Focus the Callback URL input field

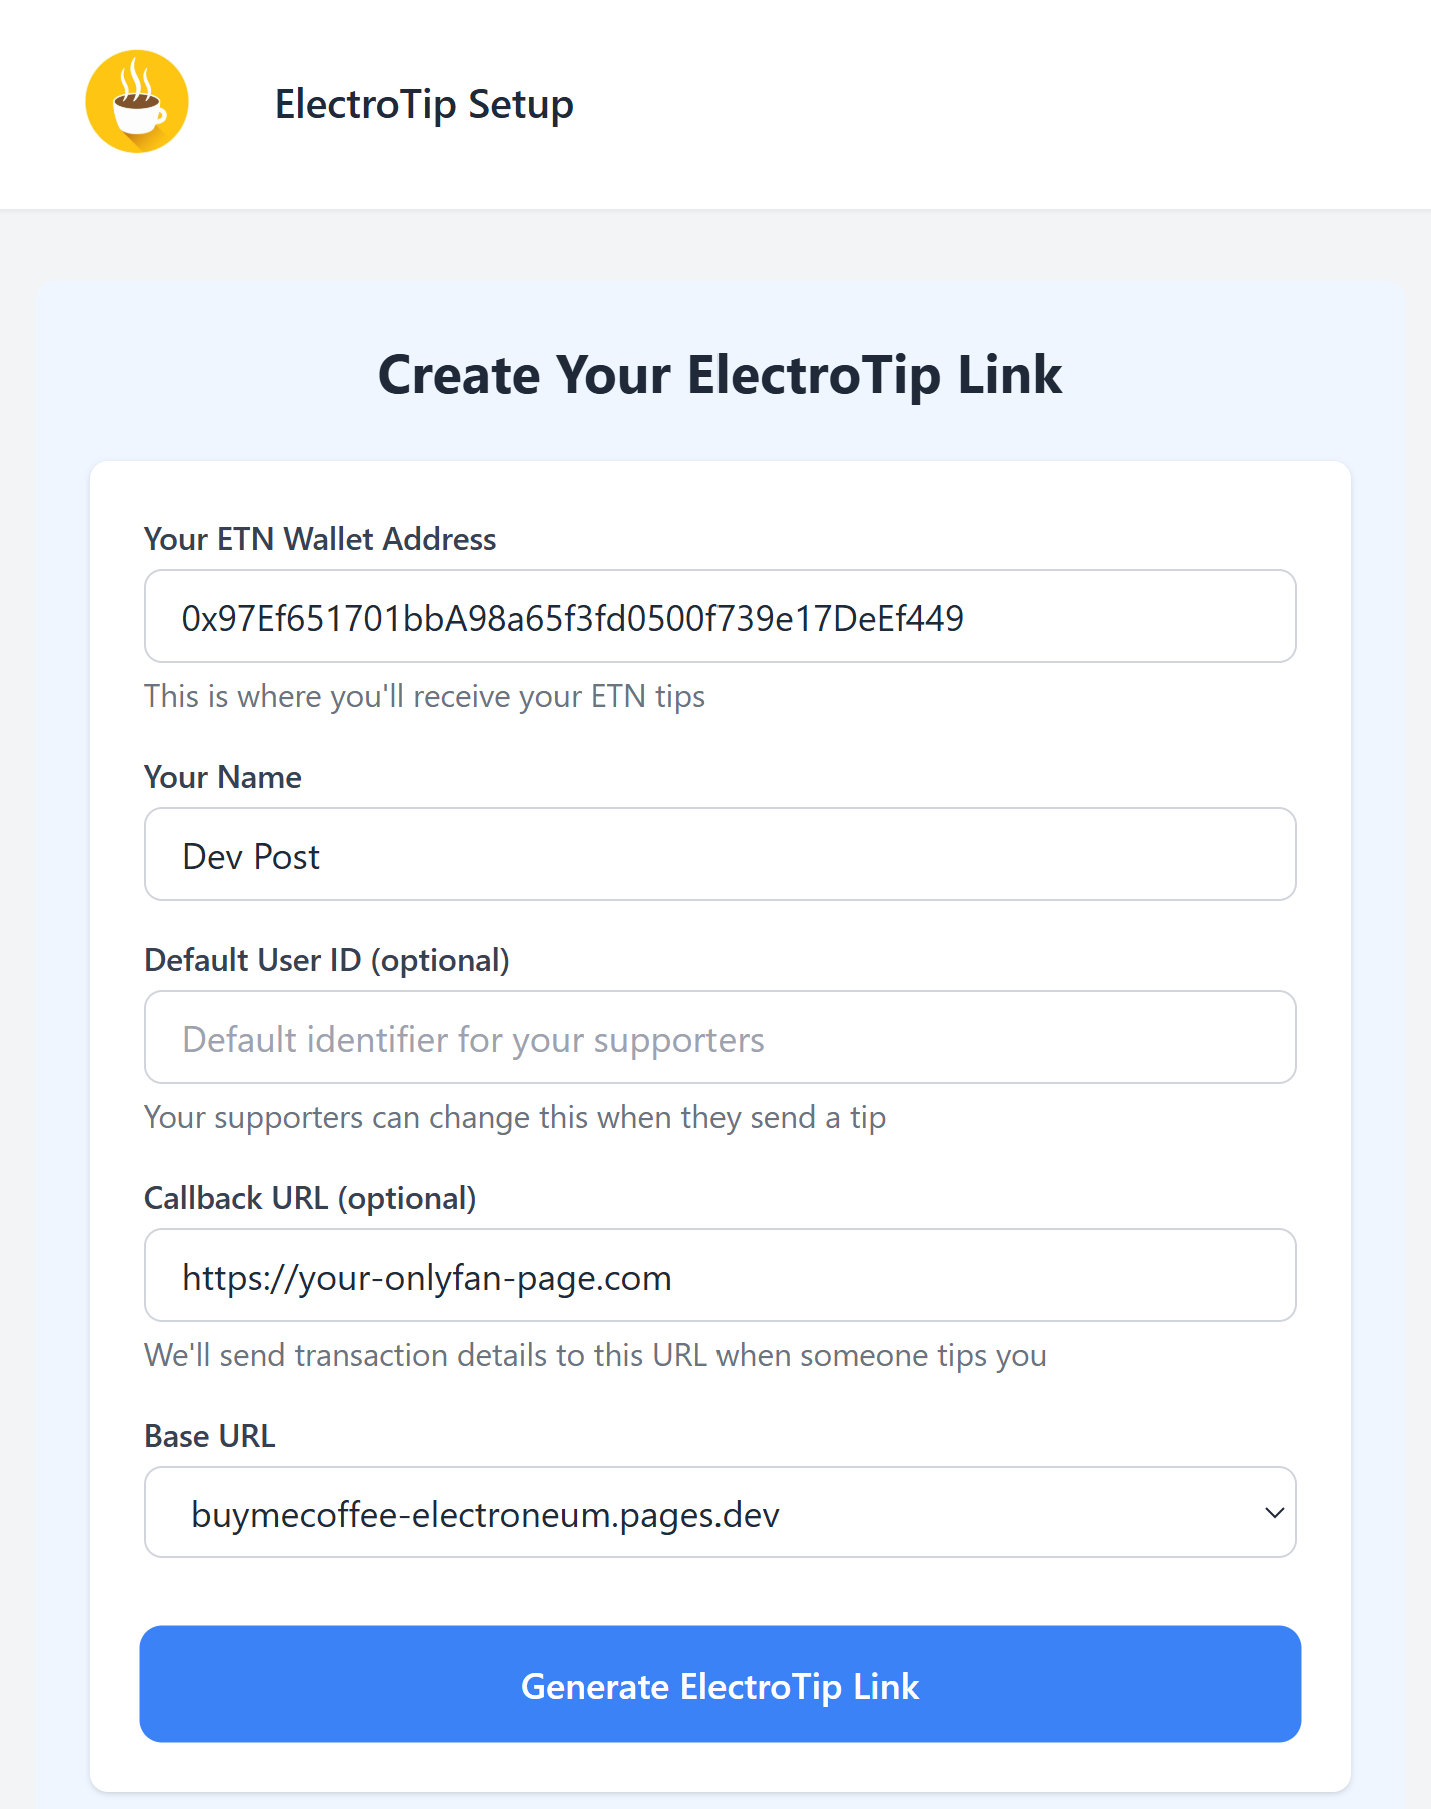pyautogui.click(x=720, y=1276)
